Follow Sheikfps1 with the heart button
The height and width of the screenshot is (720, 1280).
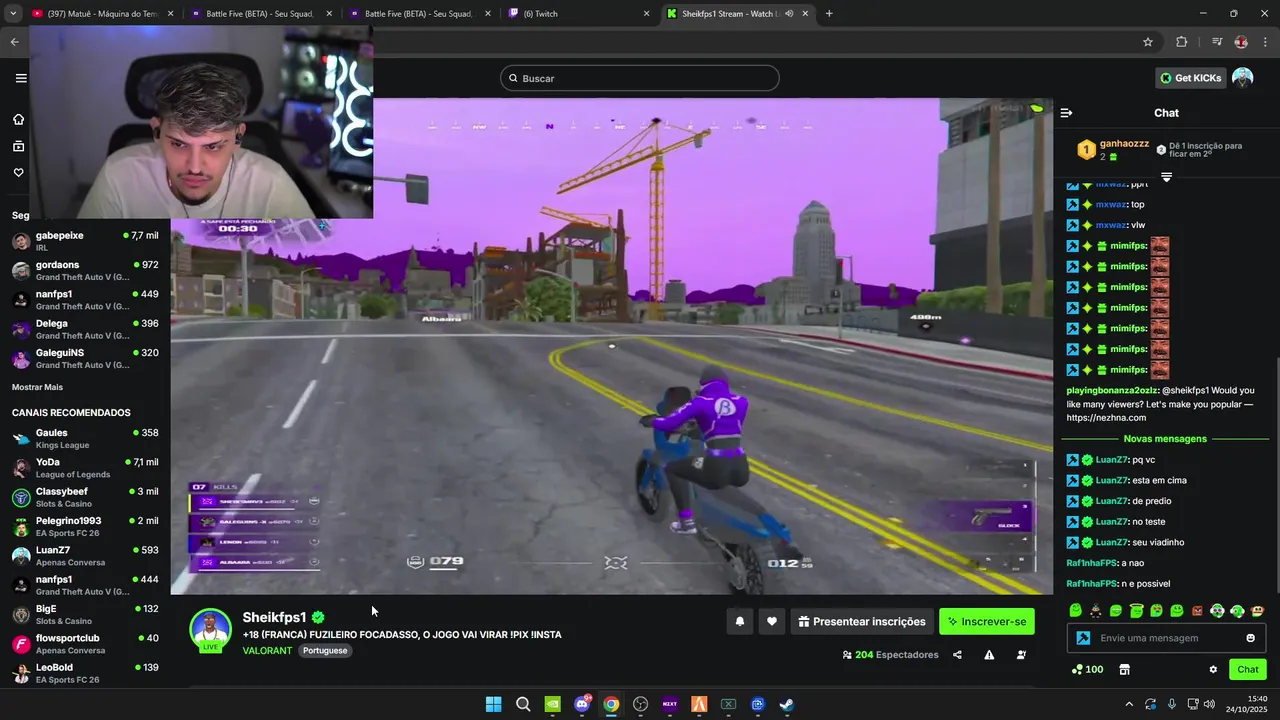click(x=771, y=621)
